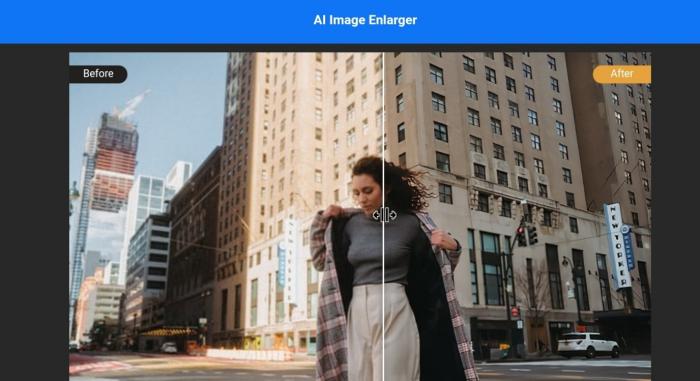The width and height of the screenshot is (700, 381).
Task: Click the blue sky area of the Before image
Action: tap(179, 103)
